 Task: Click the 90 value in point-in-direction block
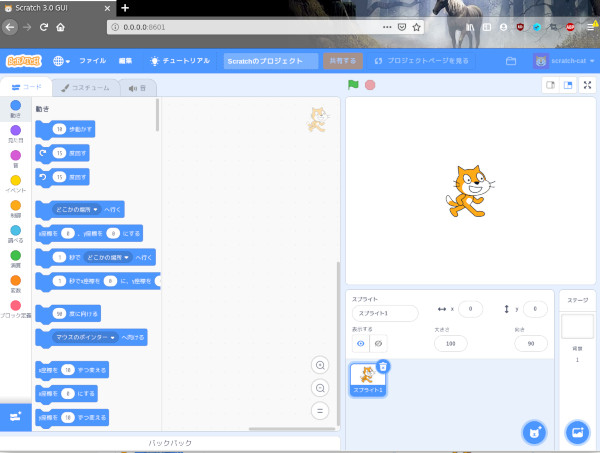pyautogui.click(x=59, y=314)
